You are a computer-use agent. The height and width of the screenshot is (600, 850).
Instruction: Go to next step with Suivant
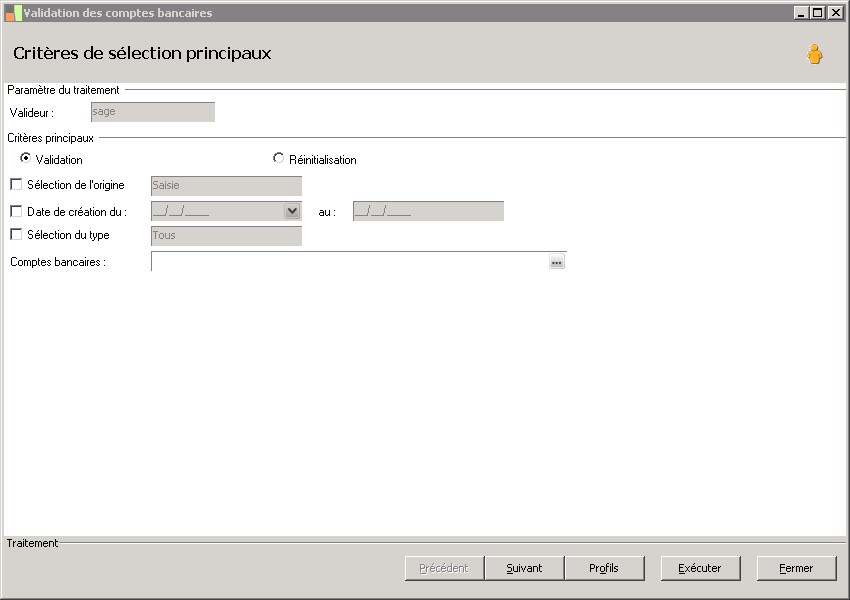(x=524, y=568)
